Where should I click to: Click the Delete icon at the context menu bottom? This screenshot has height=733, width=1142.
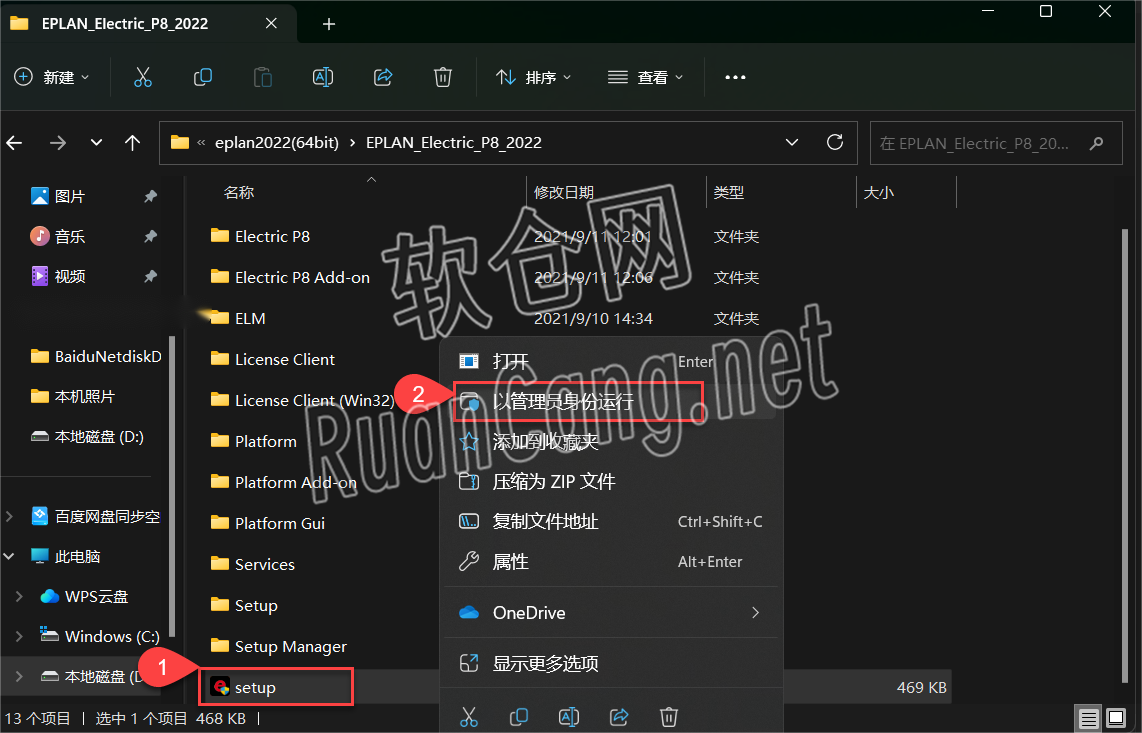pyautogui.click(x=668, y=717)
